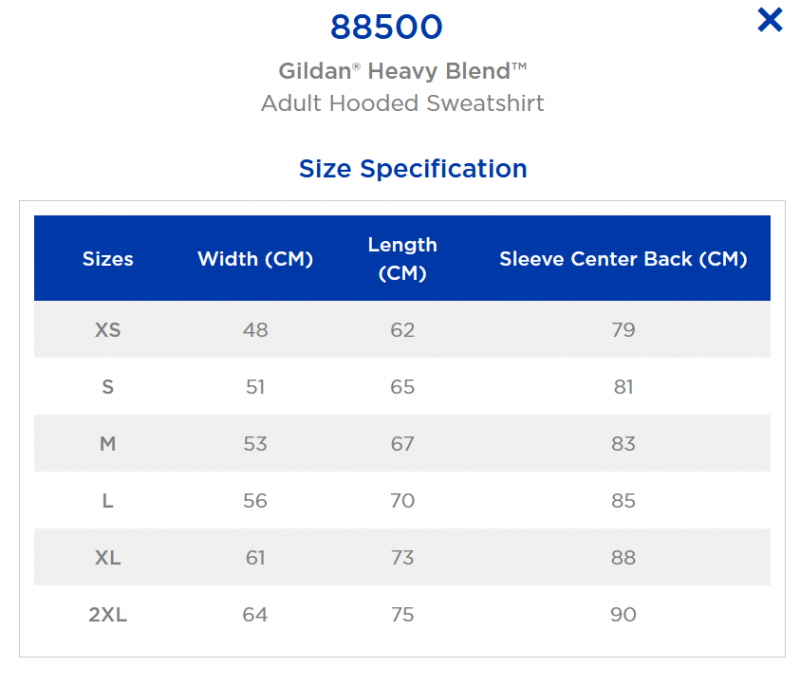Click M length value 67

point(403,444)
